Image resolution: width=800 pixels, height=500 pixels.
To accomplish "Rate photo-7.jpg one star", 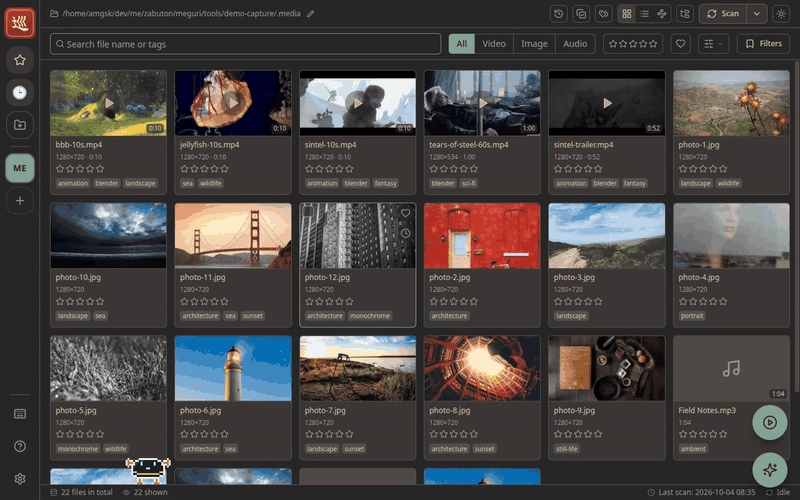I will (309, 434).
